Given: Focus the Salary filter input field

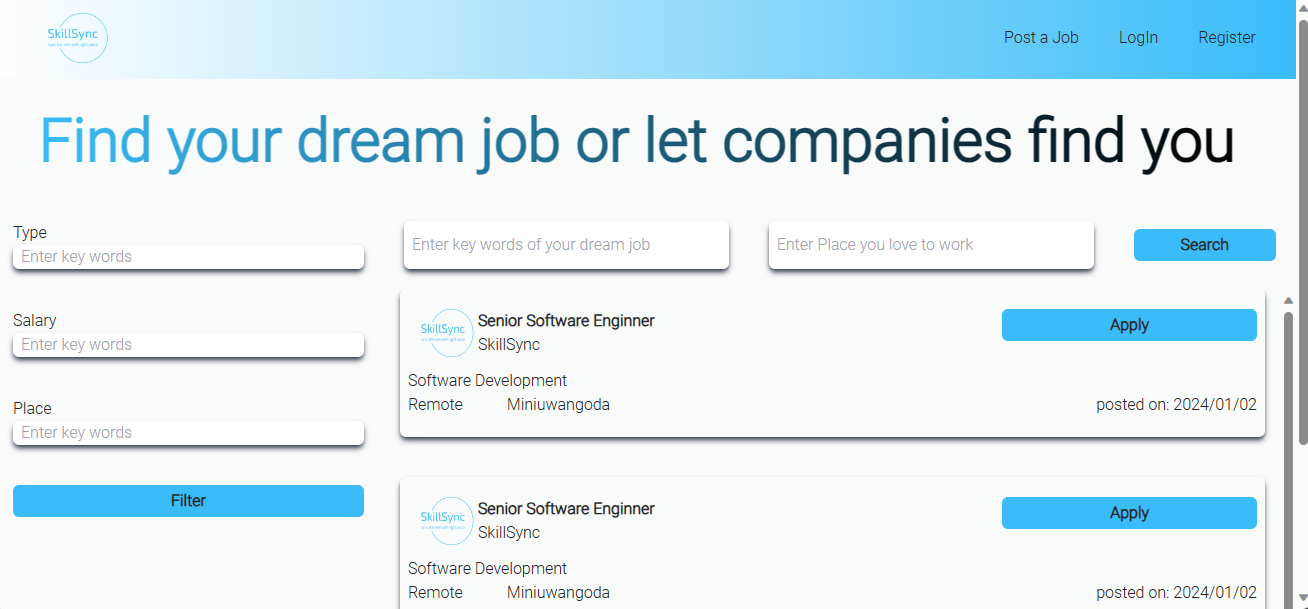Looking at the screenshot, I should (188, 344).
